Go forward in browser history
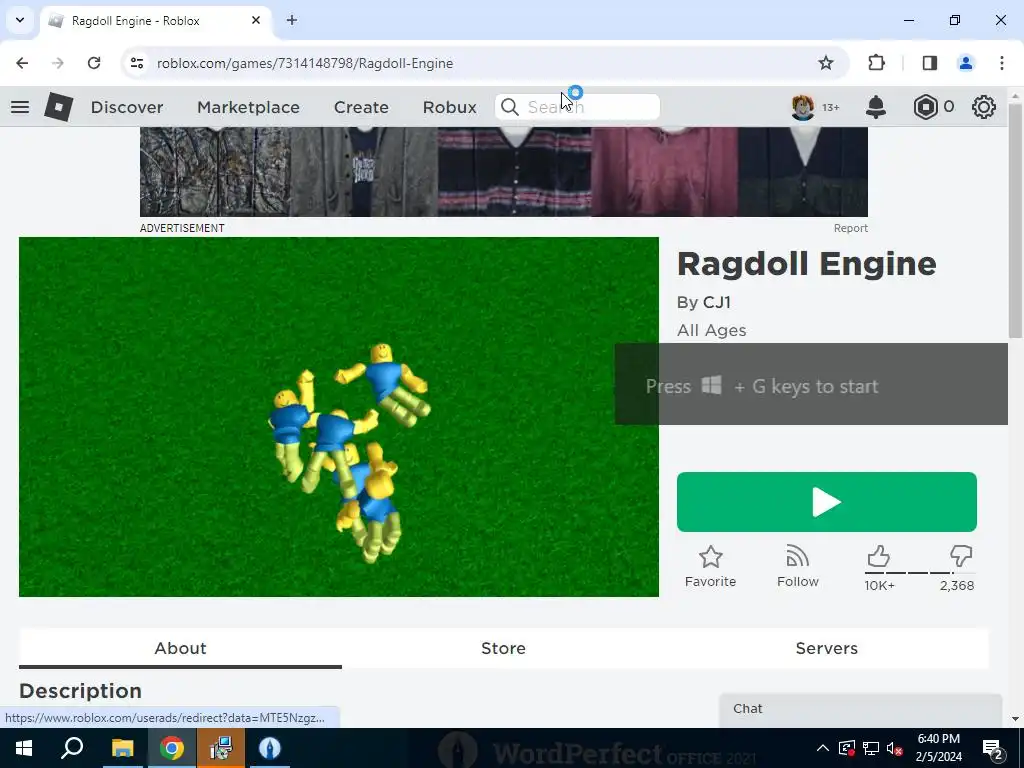 [x=58, y=63]
